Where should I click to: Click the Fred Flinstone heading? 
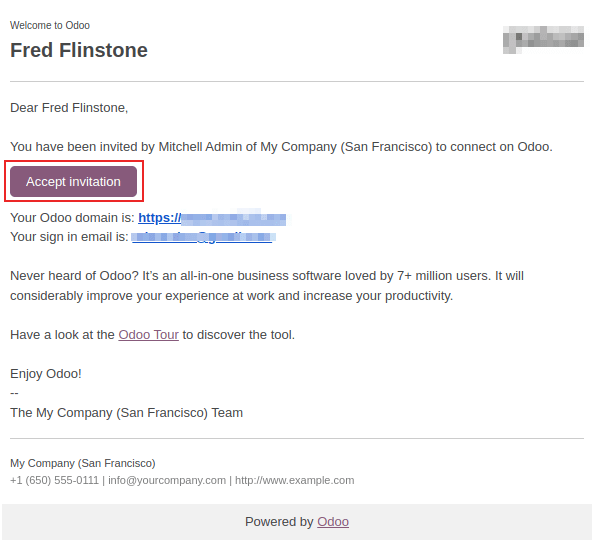[x=79, y=51]
